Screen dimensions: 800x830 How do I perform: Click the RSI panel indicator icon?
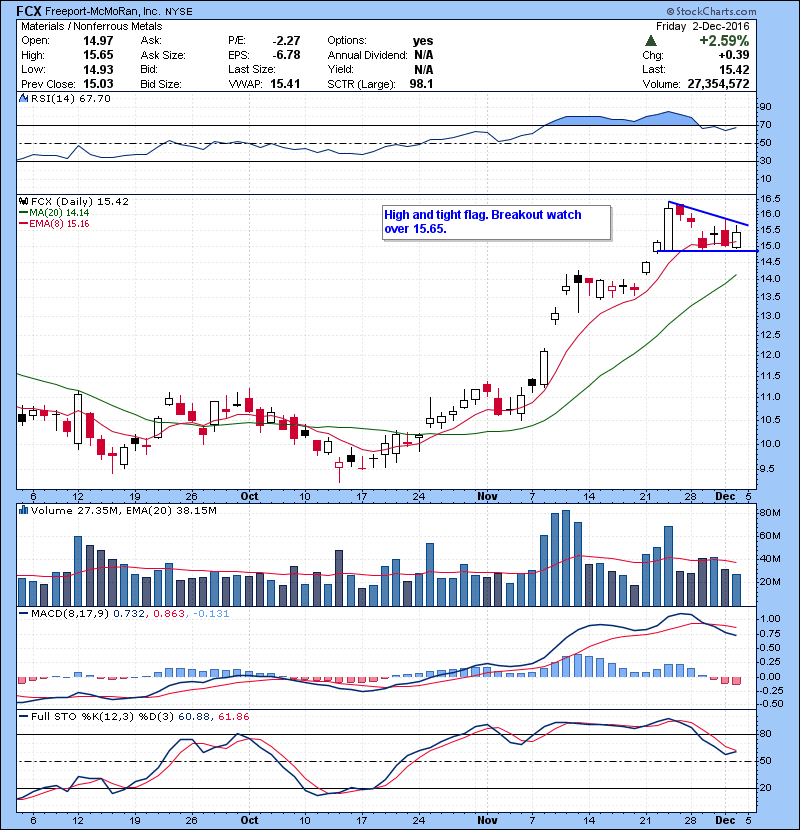point(23,98)
